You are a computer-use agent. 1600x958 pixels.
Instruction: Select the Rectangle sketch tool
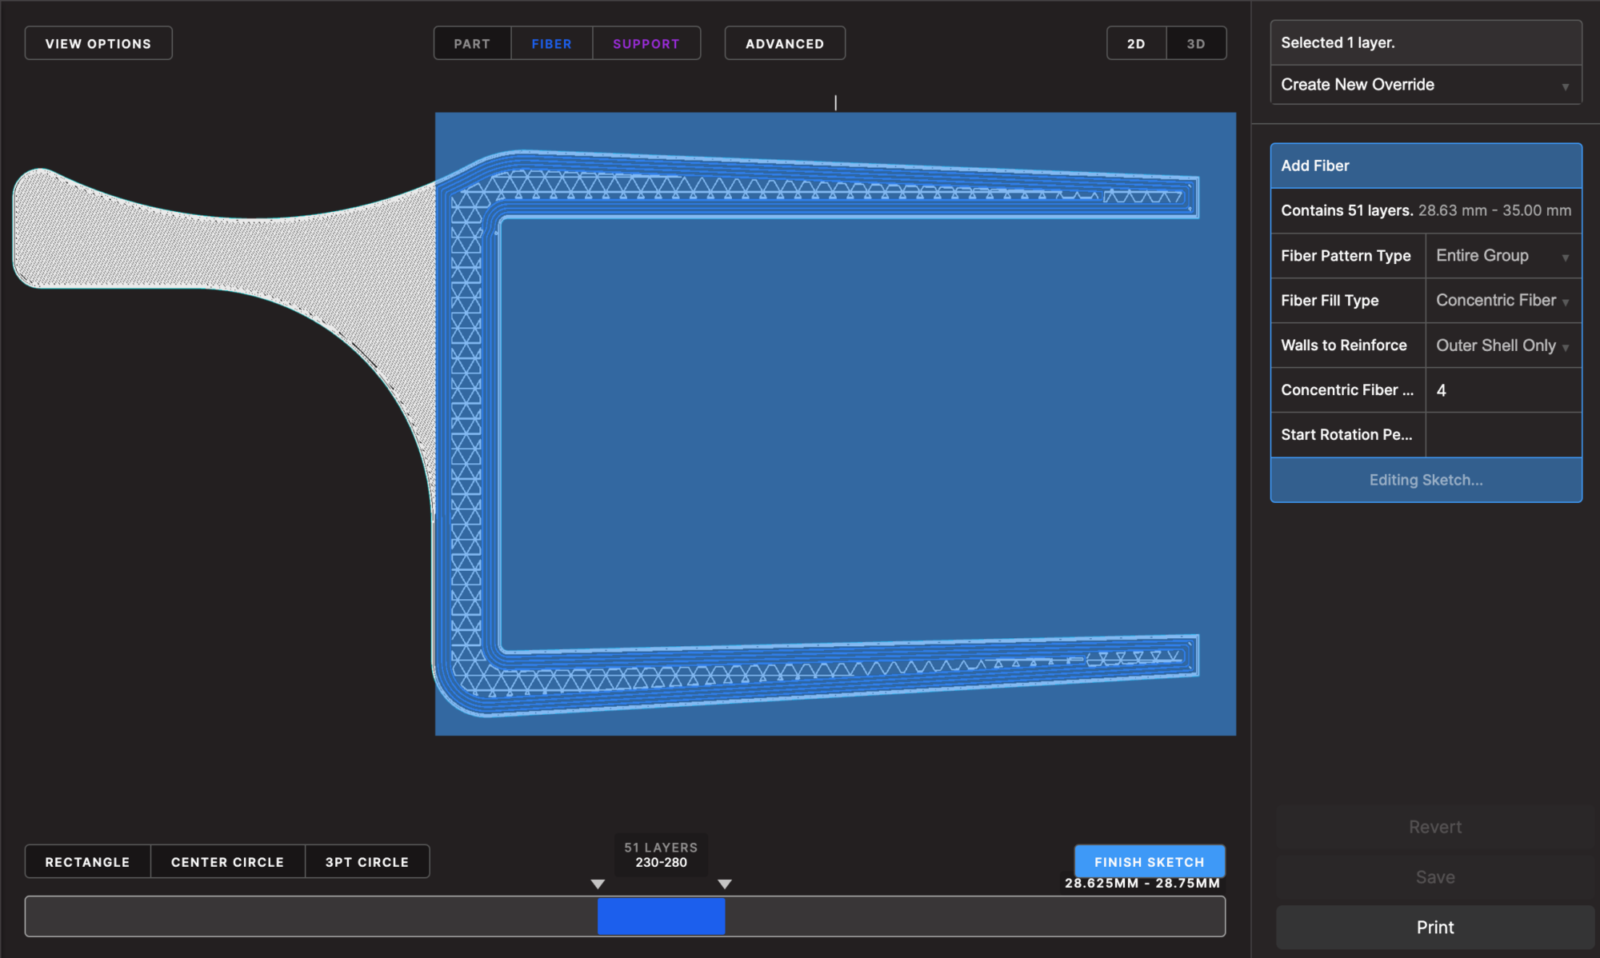tap(86, 861)
